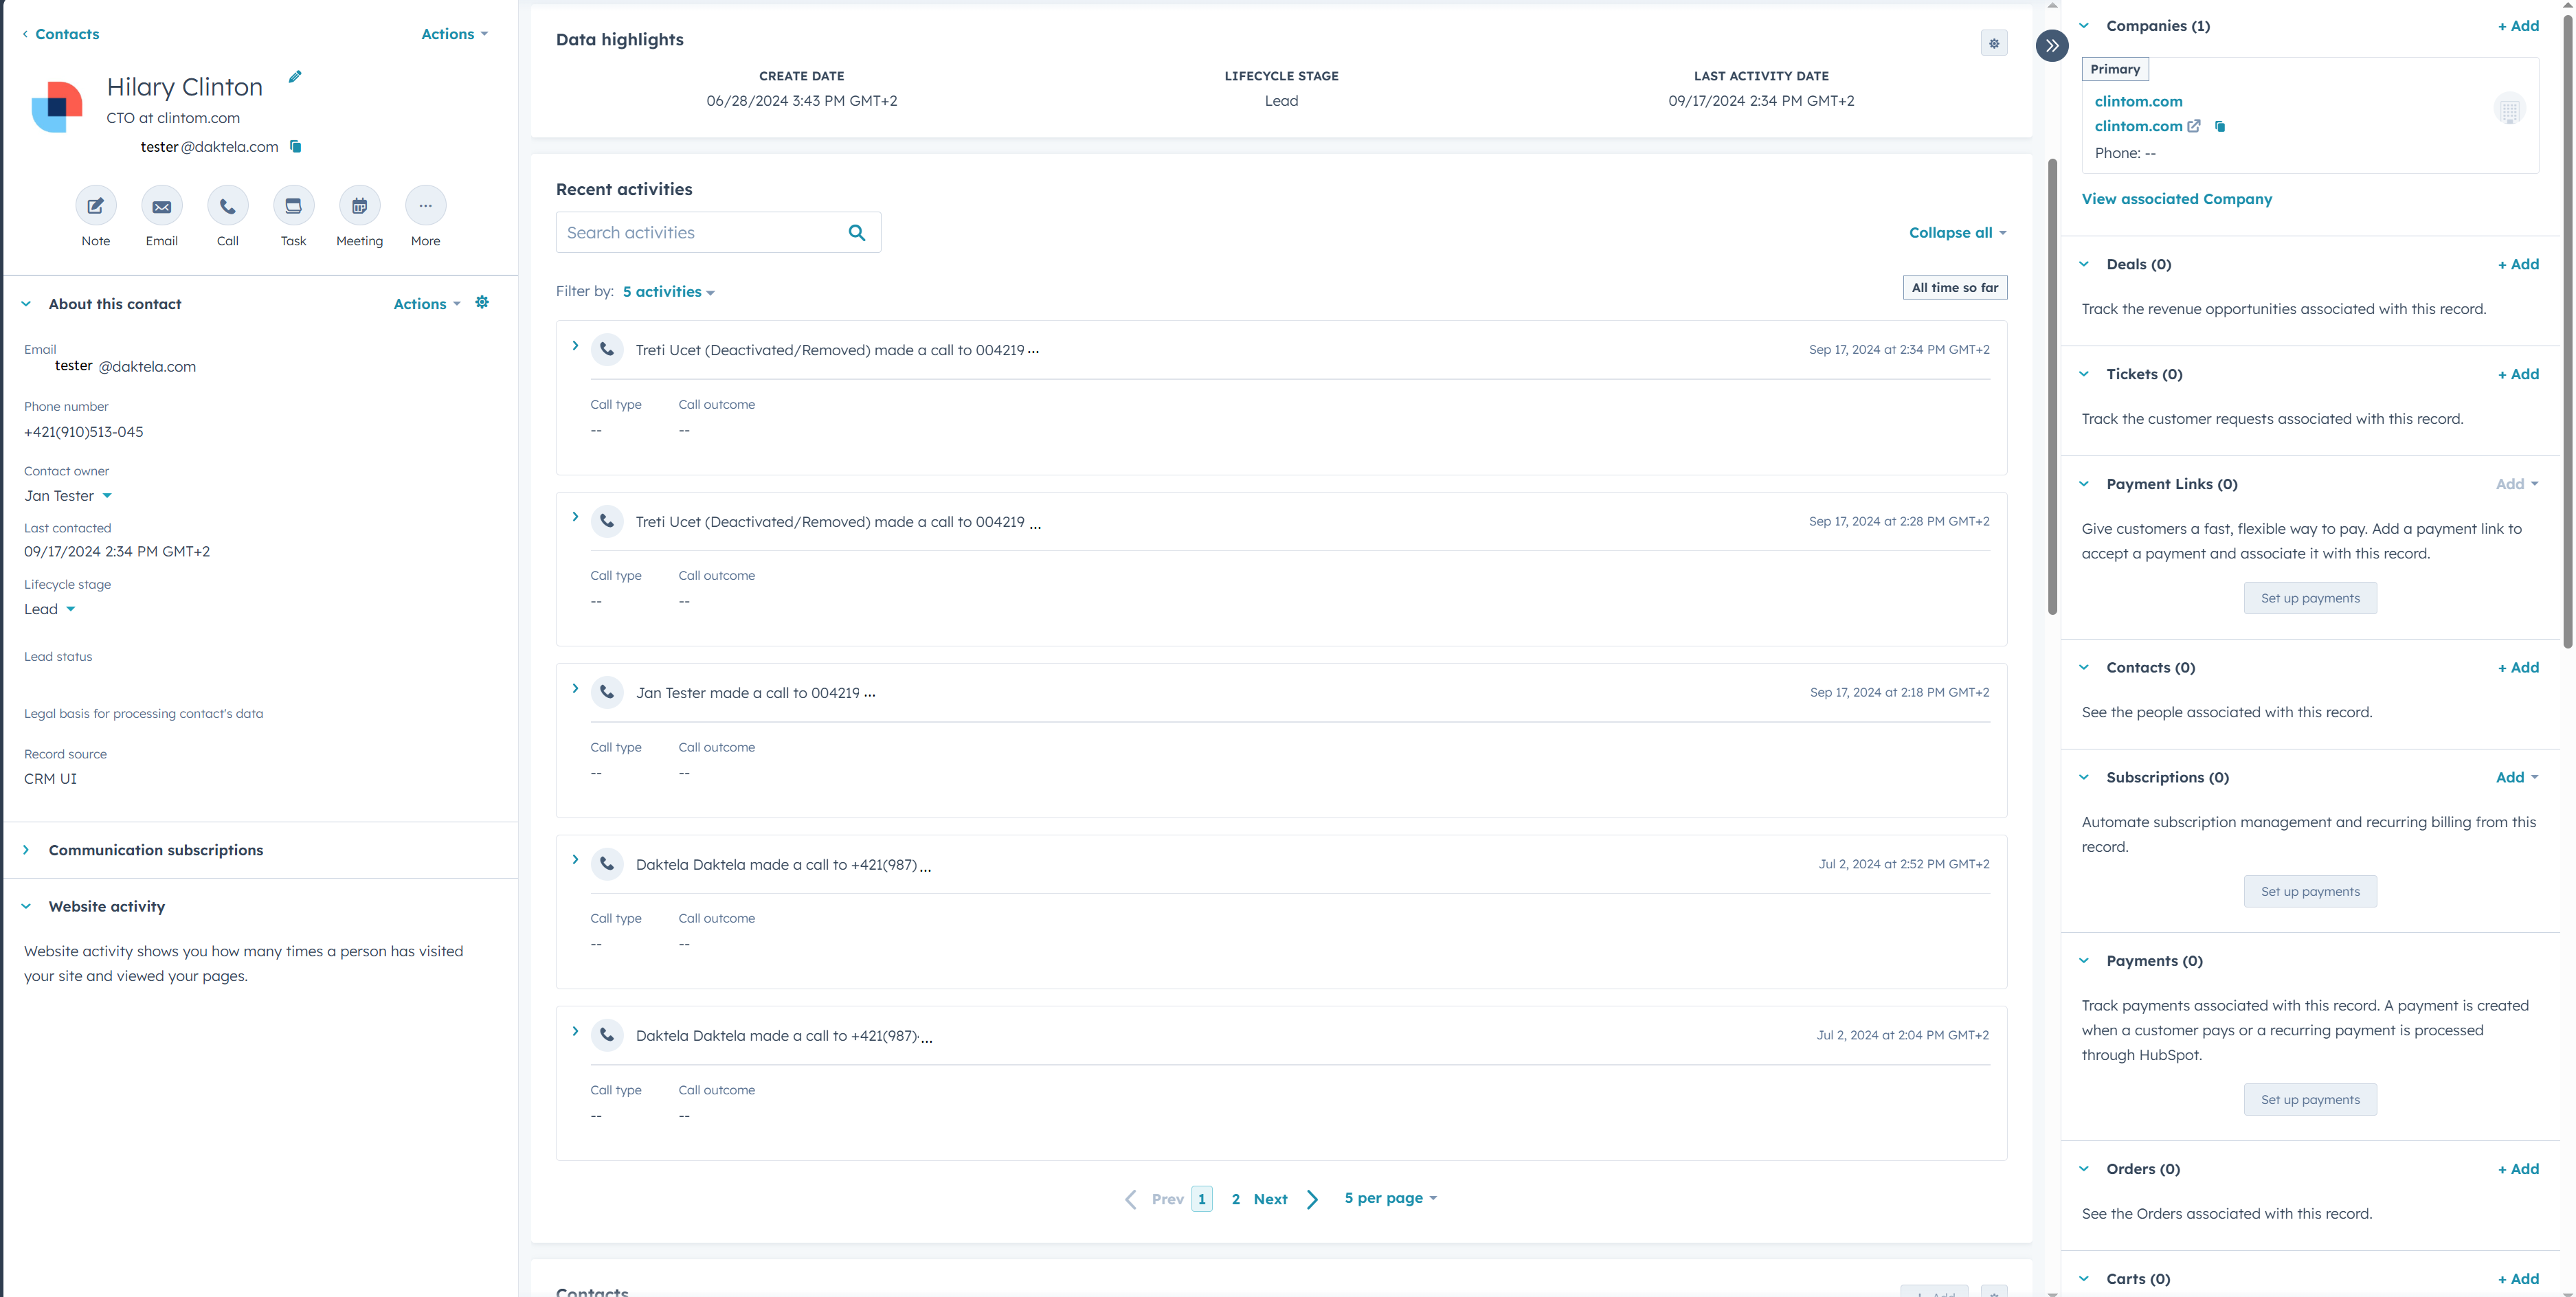This screenshot has height=1297, width=2576.
Task: Open Collapse all menu
Action: [1956, 233]
